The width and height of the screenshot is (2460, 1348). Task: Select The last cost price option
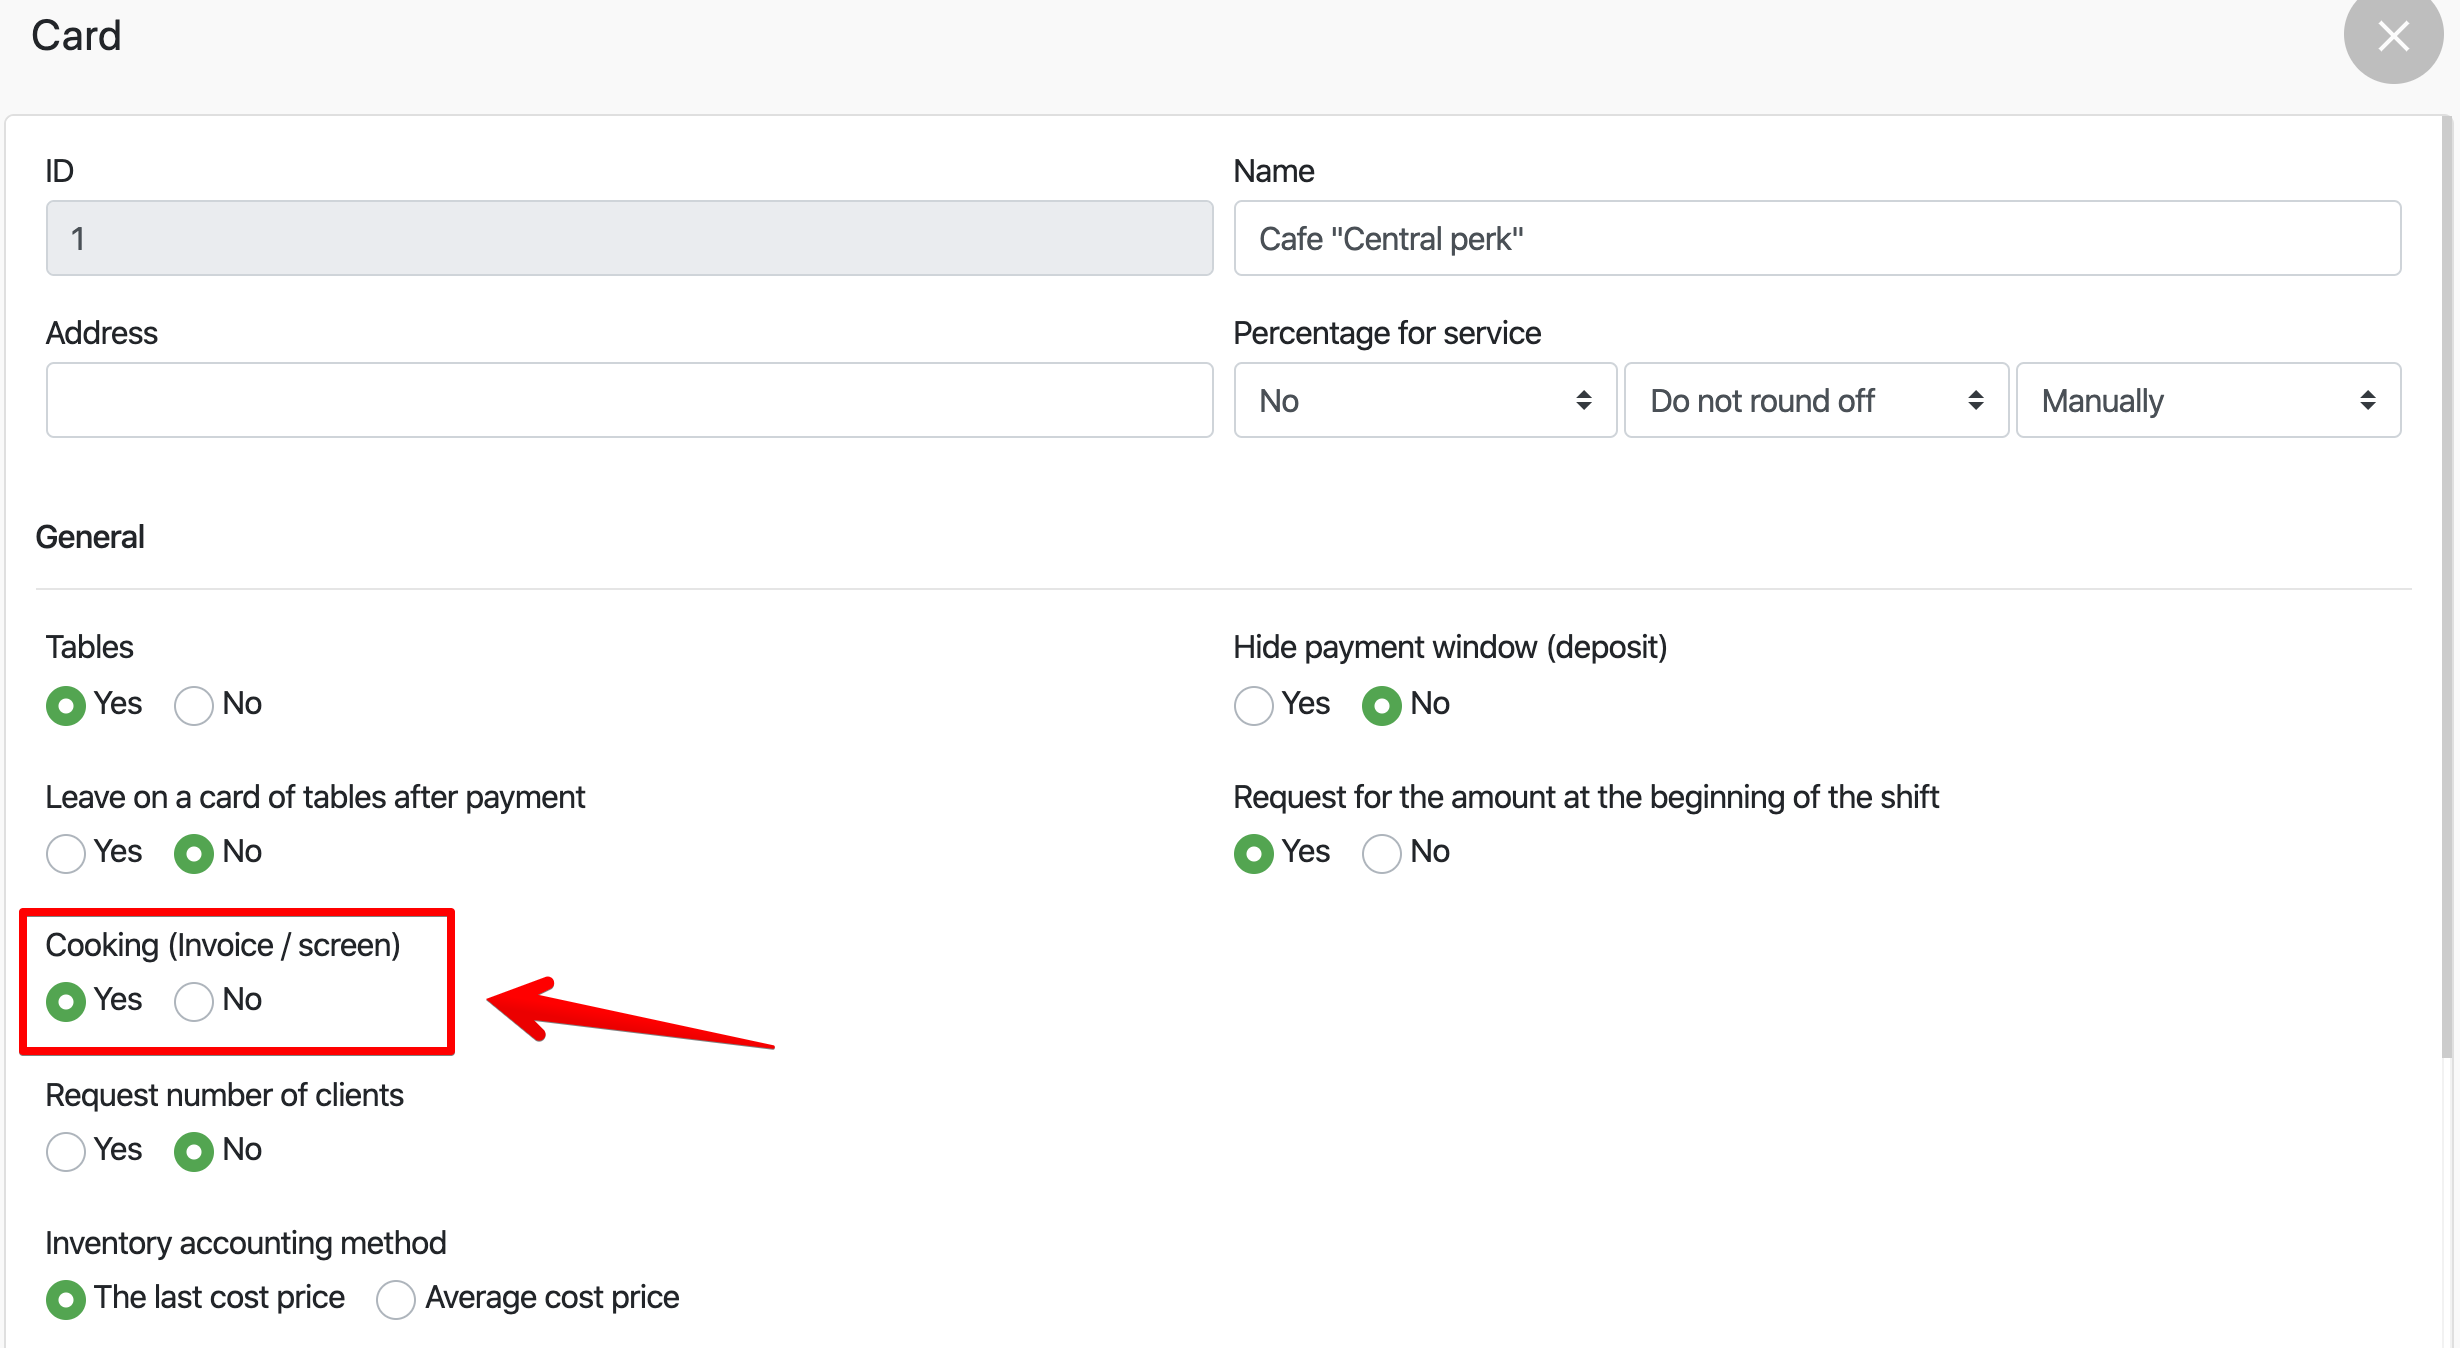(66, 1299)
